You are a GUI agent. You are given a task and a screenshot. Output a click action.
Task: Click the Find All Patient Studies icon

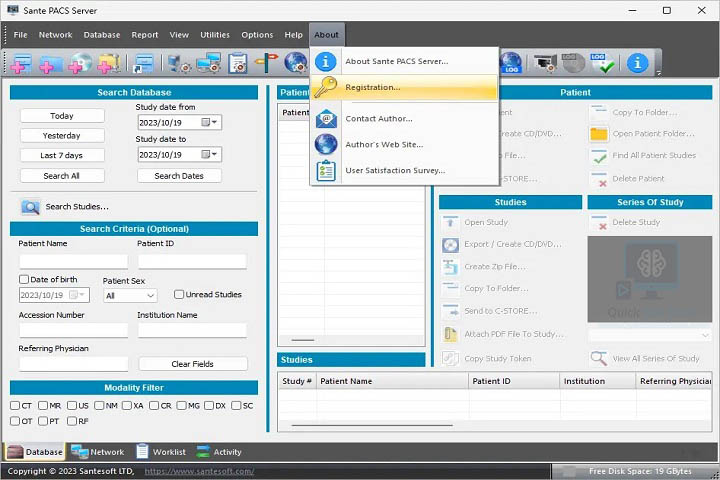point(599,156)
